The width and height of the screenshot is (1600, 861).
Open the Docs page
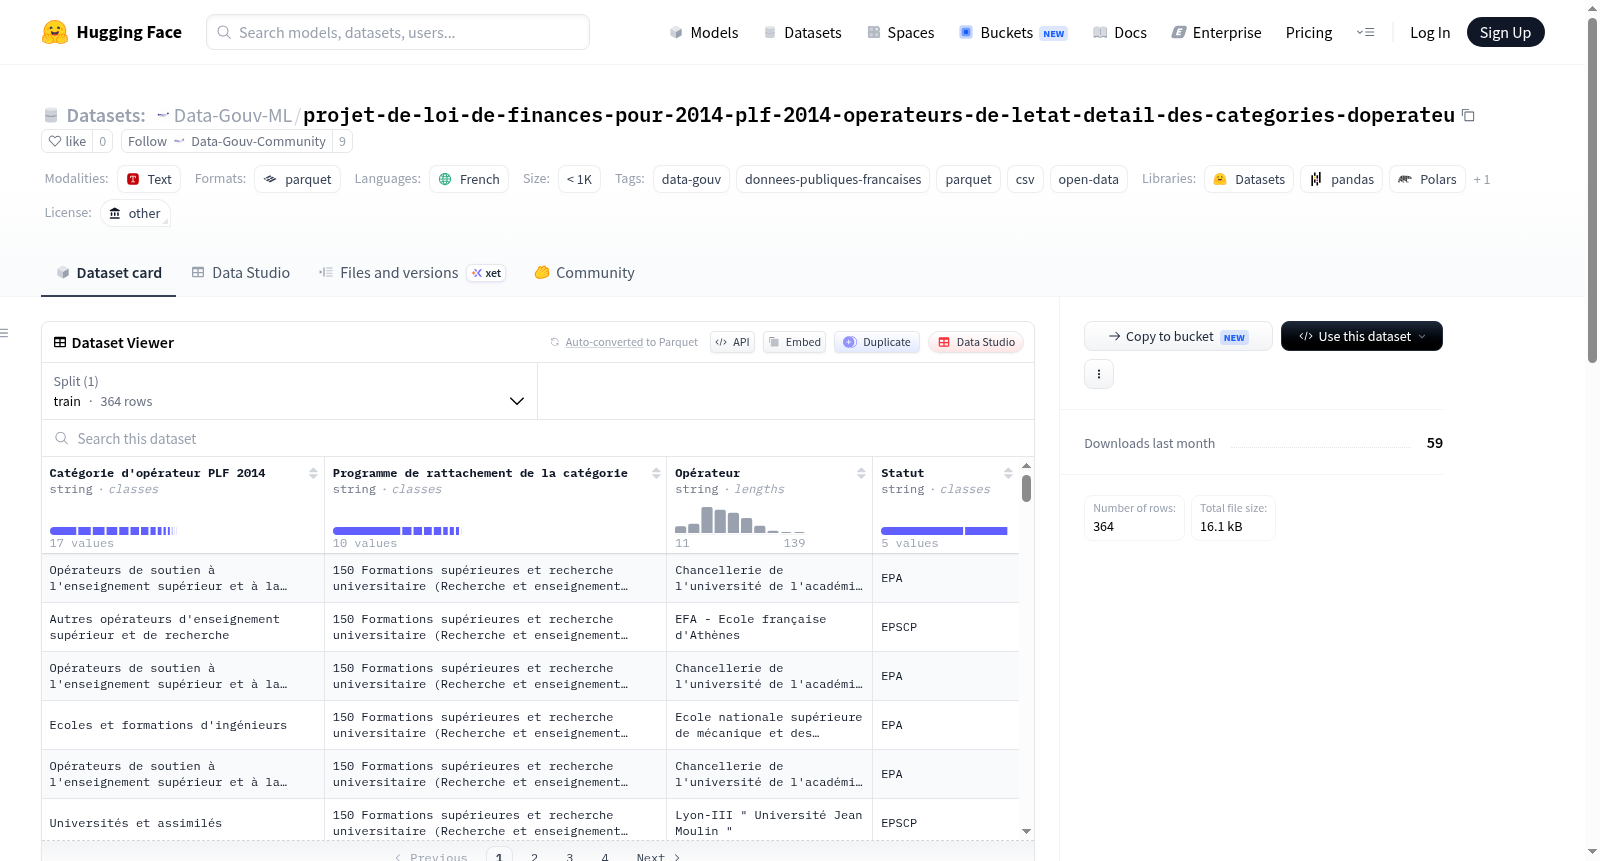[1119, 32]
